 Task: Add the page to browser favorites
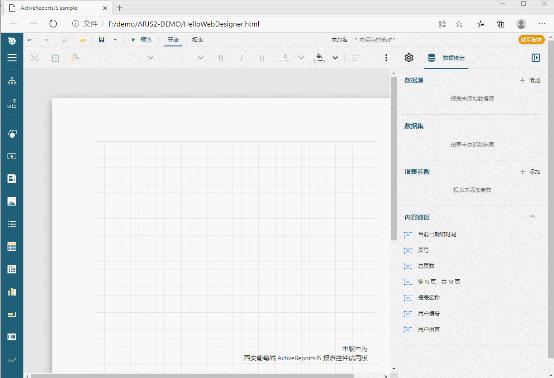pyautogui.click(x=459, y=24)
